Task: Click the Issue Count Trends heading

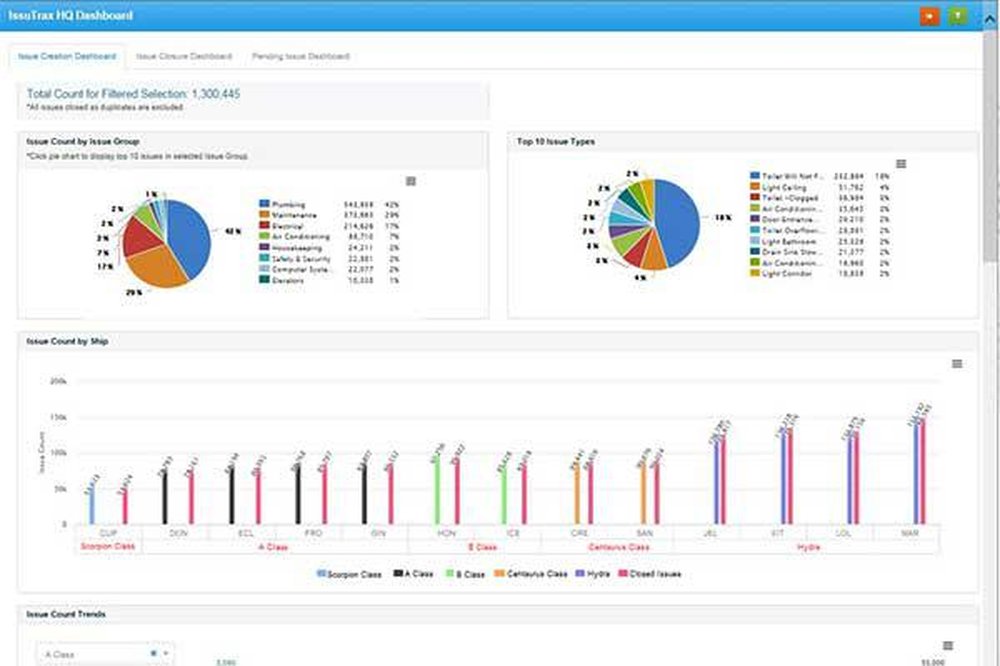Action: pyautogui.click(x=66, y=614)
